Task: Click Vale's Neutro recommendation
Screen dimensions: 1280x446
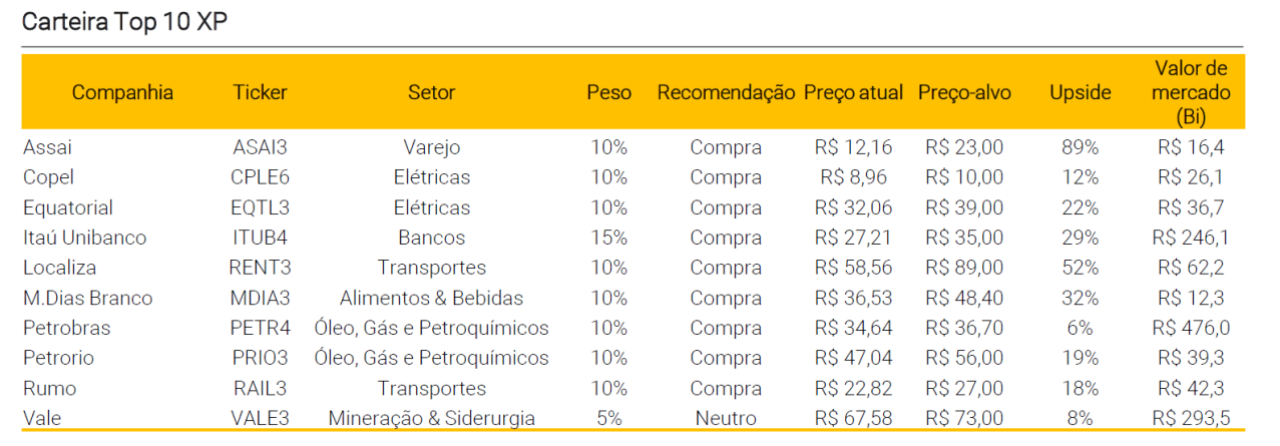Action: pyautogui.click(x=726, y=418)
